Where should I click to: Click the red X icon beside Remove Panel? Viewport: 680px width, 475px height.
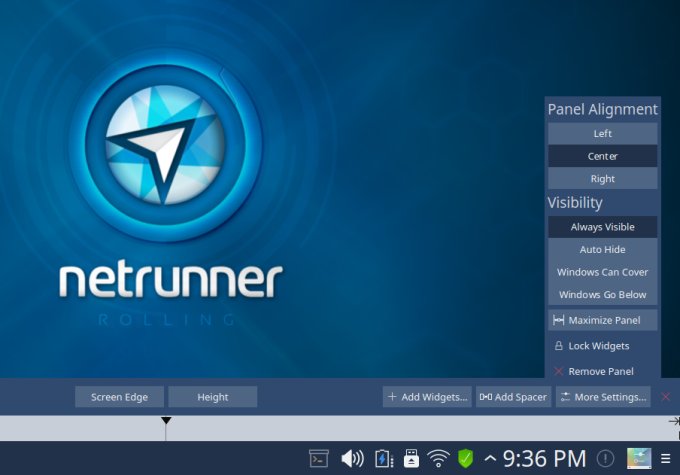pos(559,371)
